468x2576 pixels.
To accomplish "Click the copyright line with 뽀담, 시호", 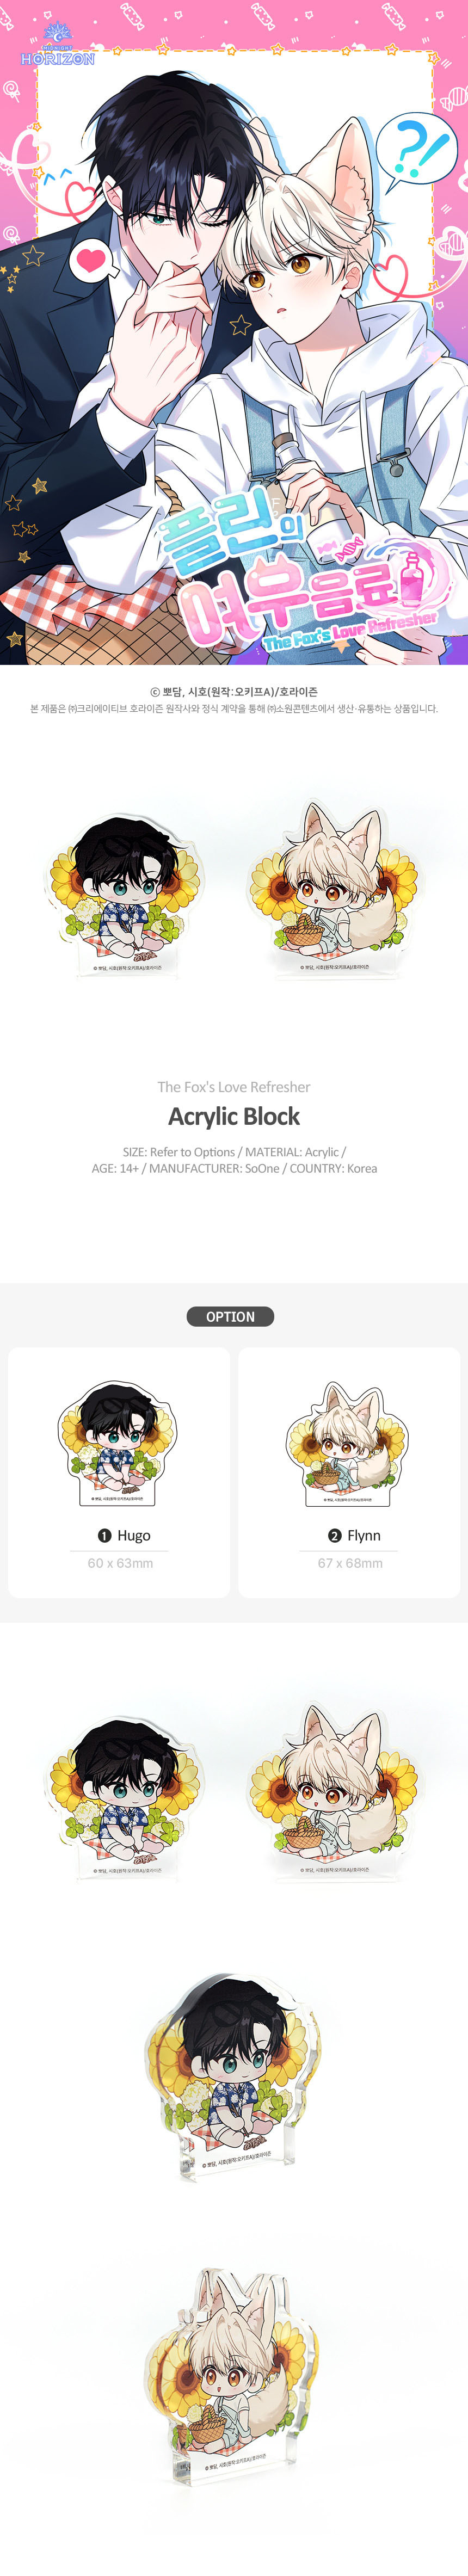I will [x=234, y=691].
